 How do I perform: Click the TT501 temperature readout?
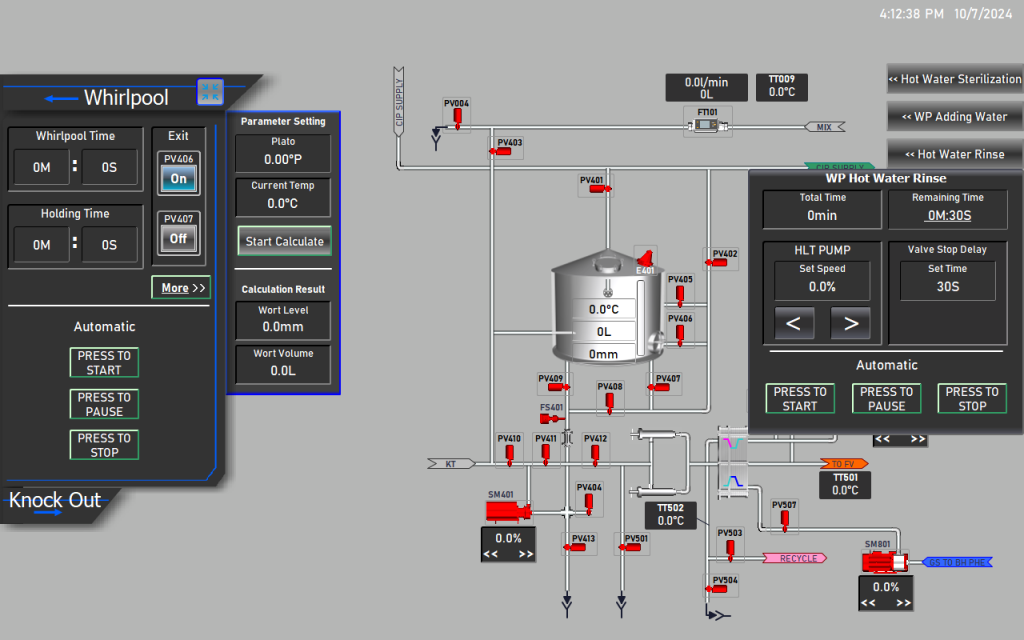point(845,485)
